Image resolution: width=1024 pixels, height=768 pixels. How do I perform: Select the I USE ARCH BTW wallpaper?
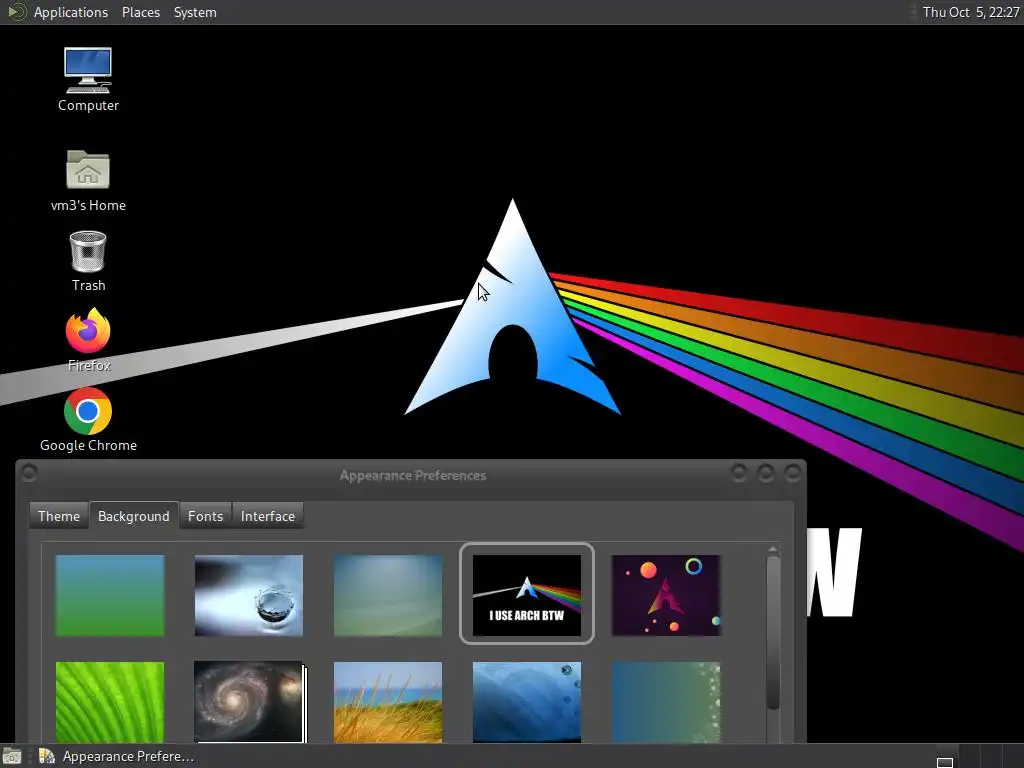[x=527, y=595]
